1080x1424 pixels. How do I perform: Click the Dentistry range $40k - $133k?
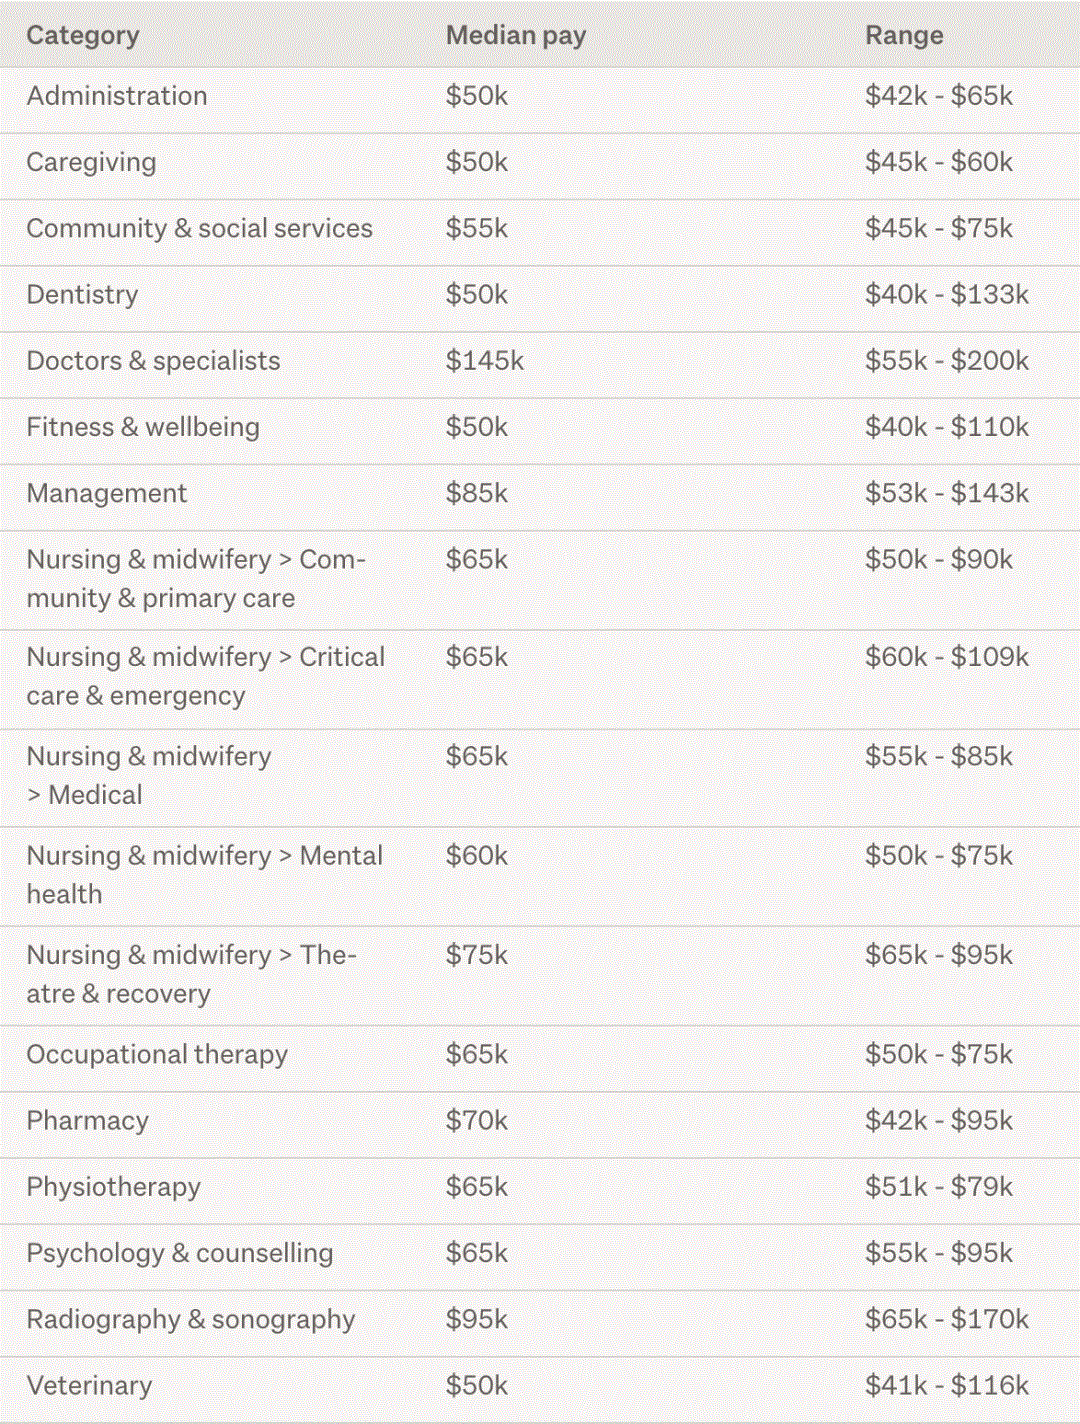(x=946, y=294)
